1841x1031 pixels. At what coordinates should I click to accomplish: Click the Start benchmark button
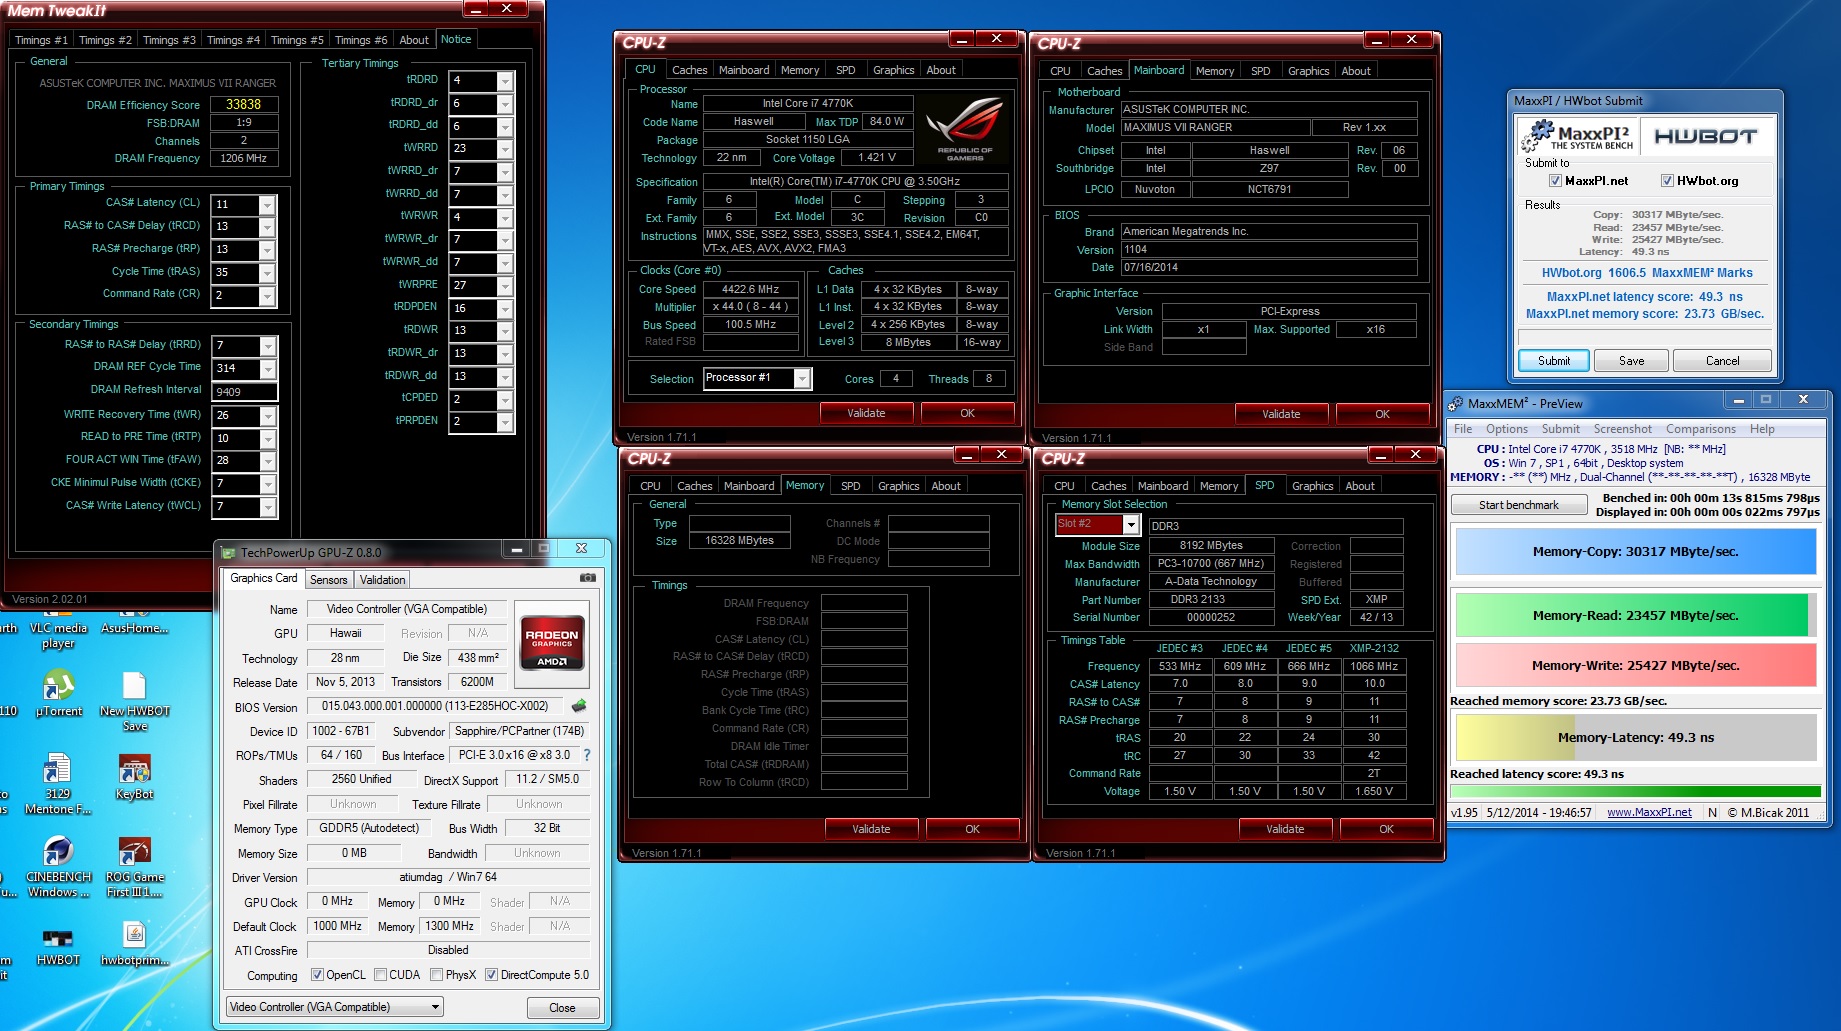tap(1518, 505)
